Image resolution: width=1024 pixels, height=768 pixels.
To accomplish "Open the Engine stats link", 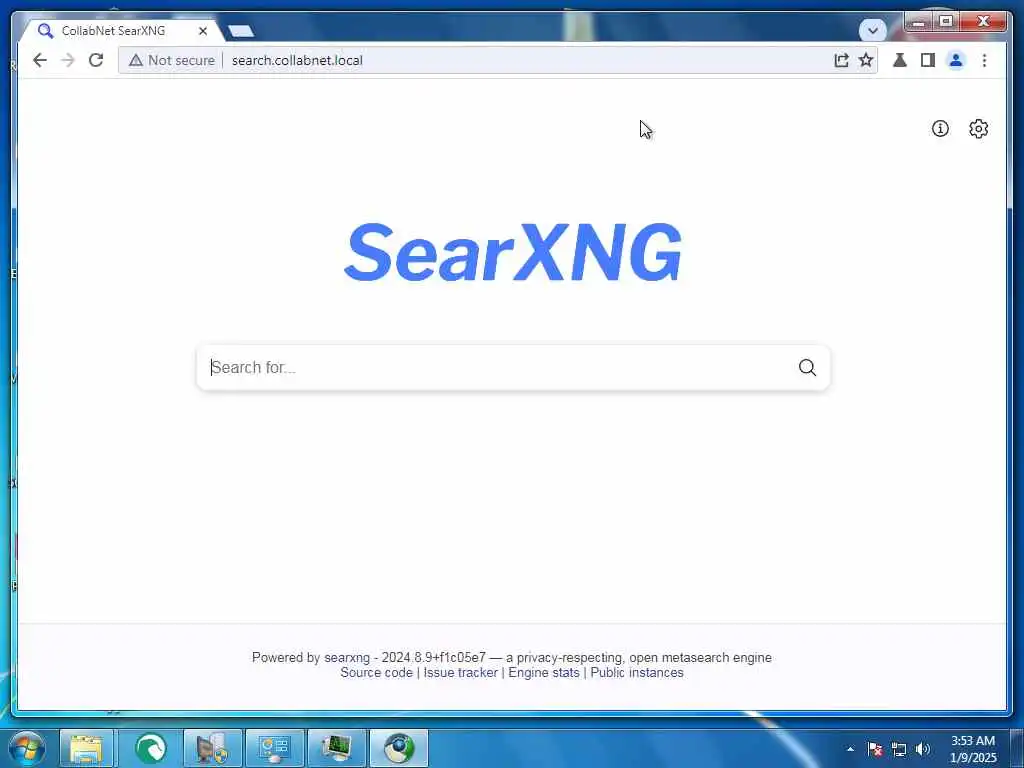I will [x=544, y=673].
